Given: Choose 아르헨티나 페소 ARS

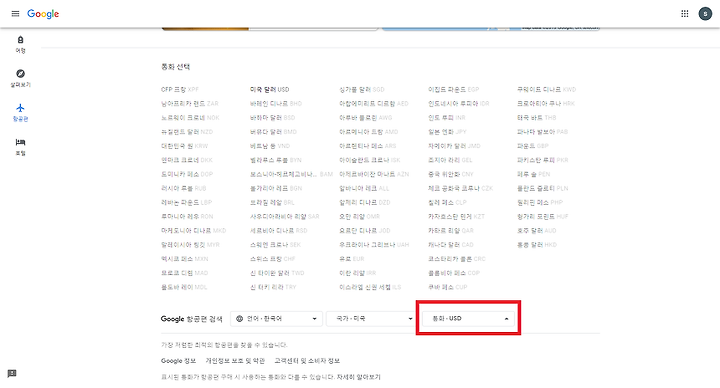Looking at the screenshot, I should tap(367, 146).
